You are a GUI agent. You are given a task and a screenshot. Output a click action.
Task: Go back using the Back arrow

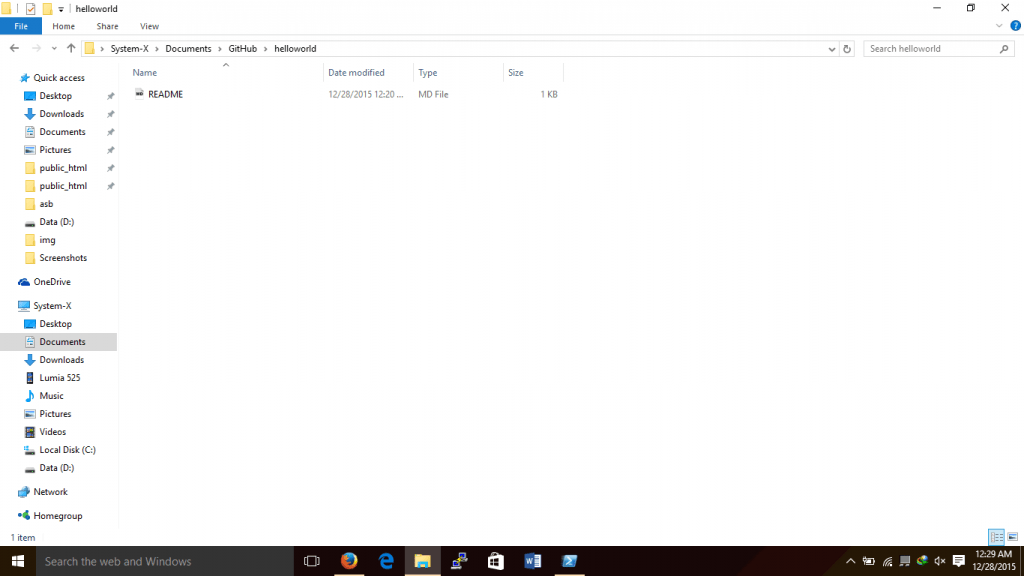[14, 48]
